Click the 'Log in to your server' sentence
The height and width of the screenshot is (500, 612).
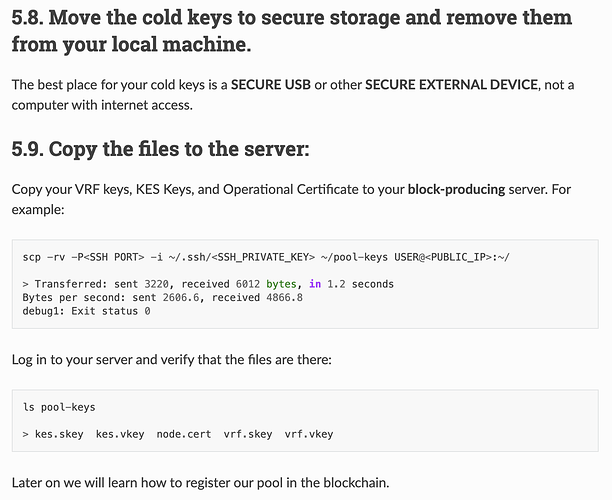pyautogui.click(x=172, y=359)
